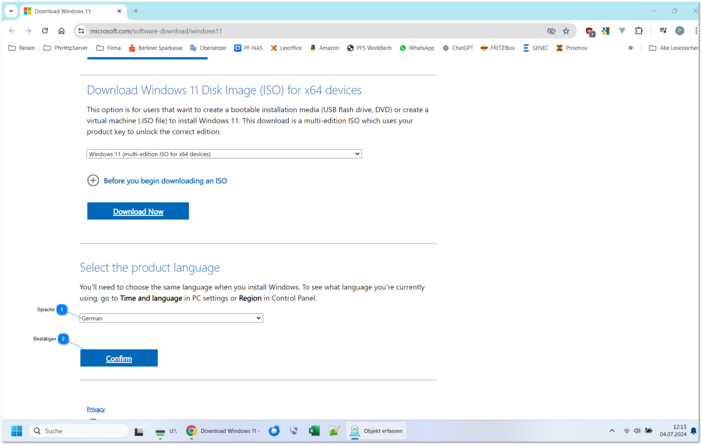Show hidden bookmarks via double chevron
This screenshot has width=702, height=445.
pos(630,48)
